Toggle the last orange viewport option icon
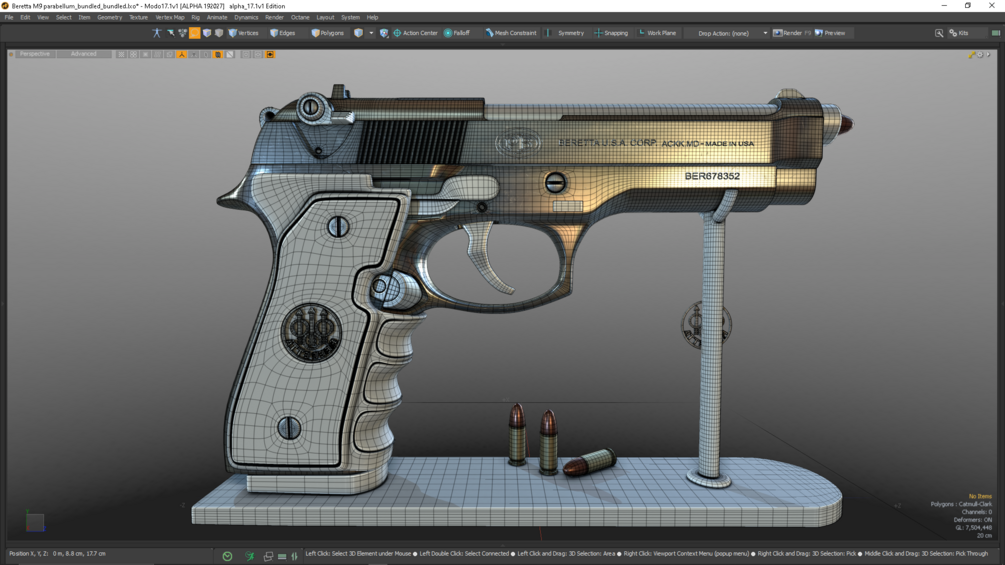 (x=270, y=54)
